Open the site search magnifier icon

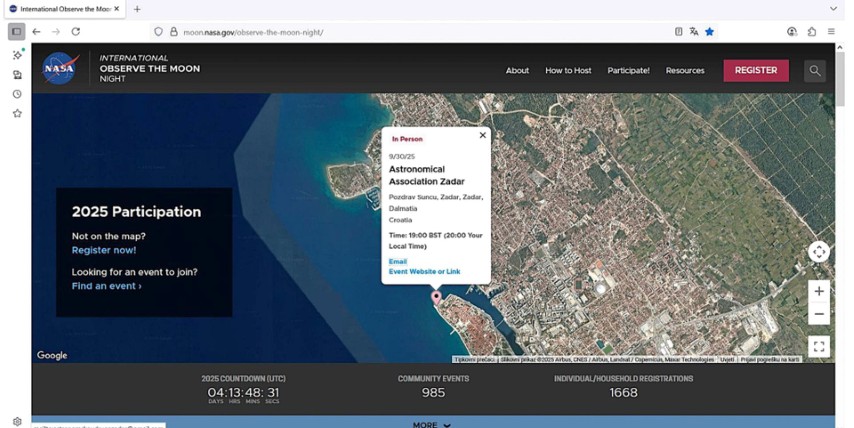pyautogui.click(x=815, y=70)
